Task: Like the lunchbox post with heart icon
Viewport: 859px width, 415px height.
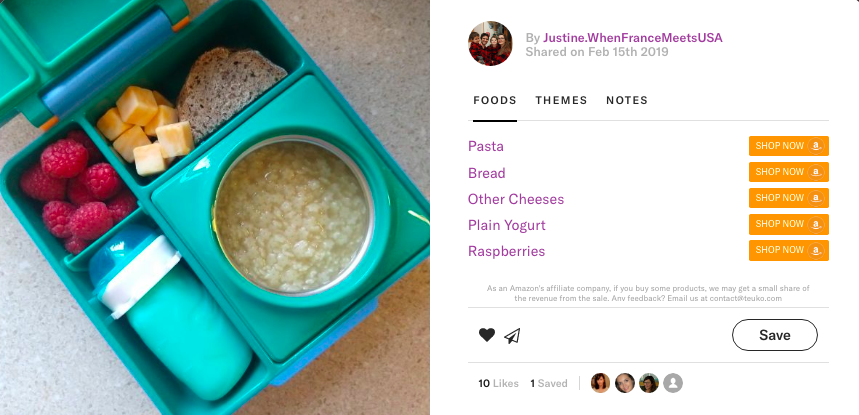Action: point(486,335)
